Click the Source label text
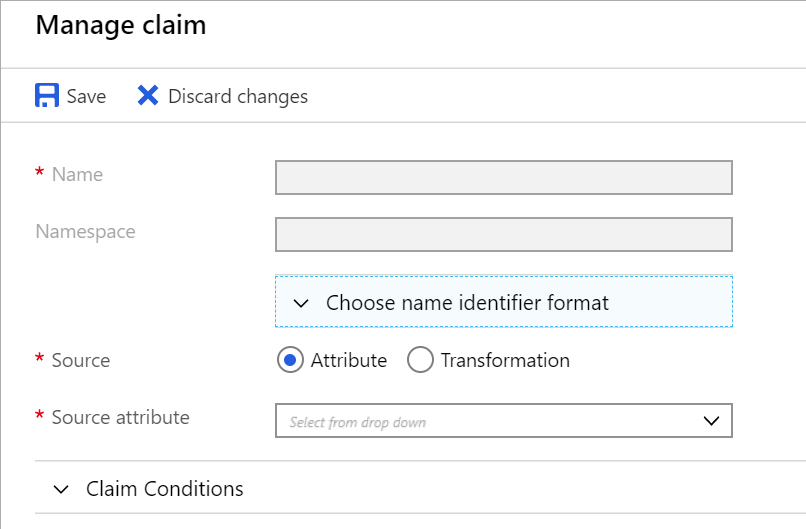This screenshot has height=529, width=806. pyautogui.click(x=81, y=360)
